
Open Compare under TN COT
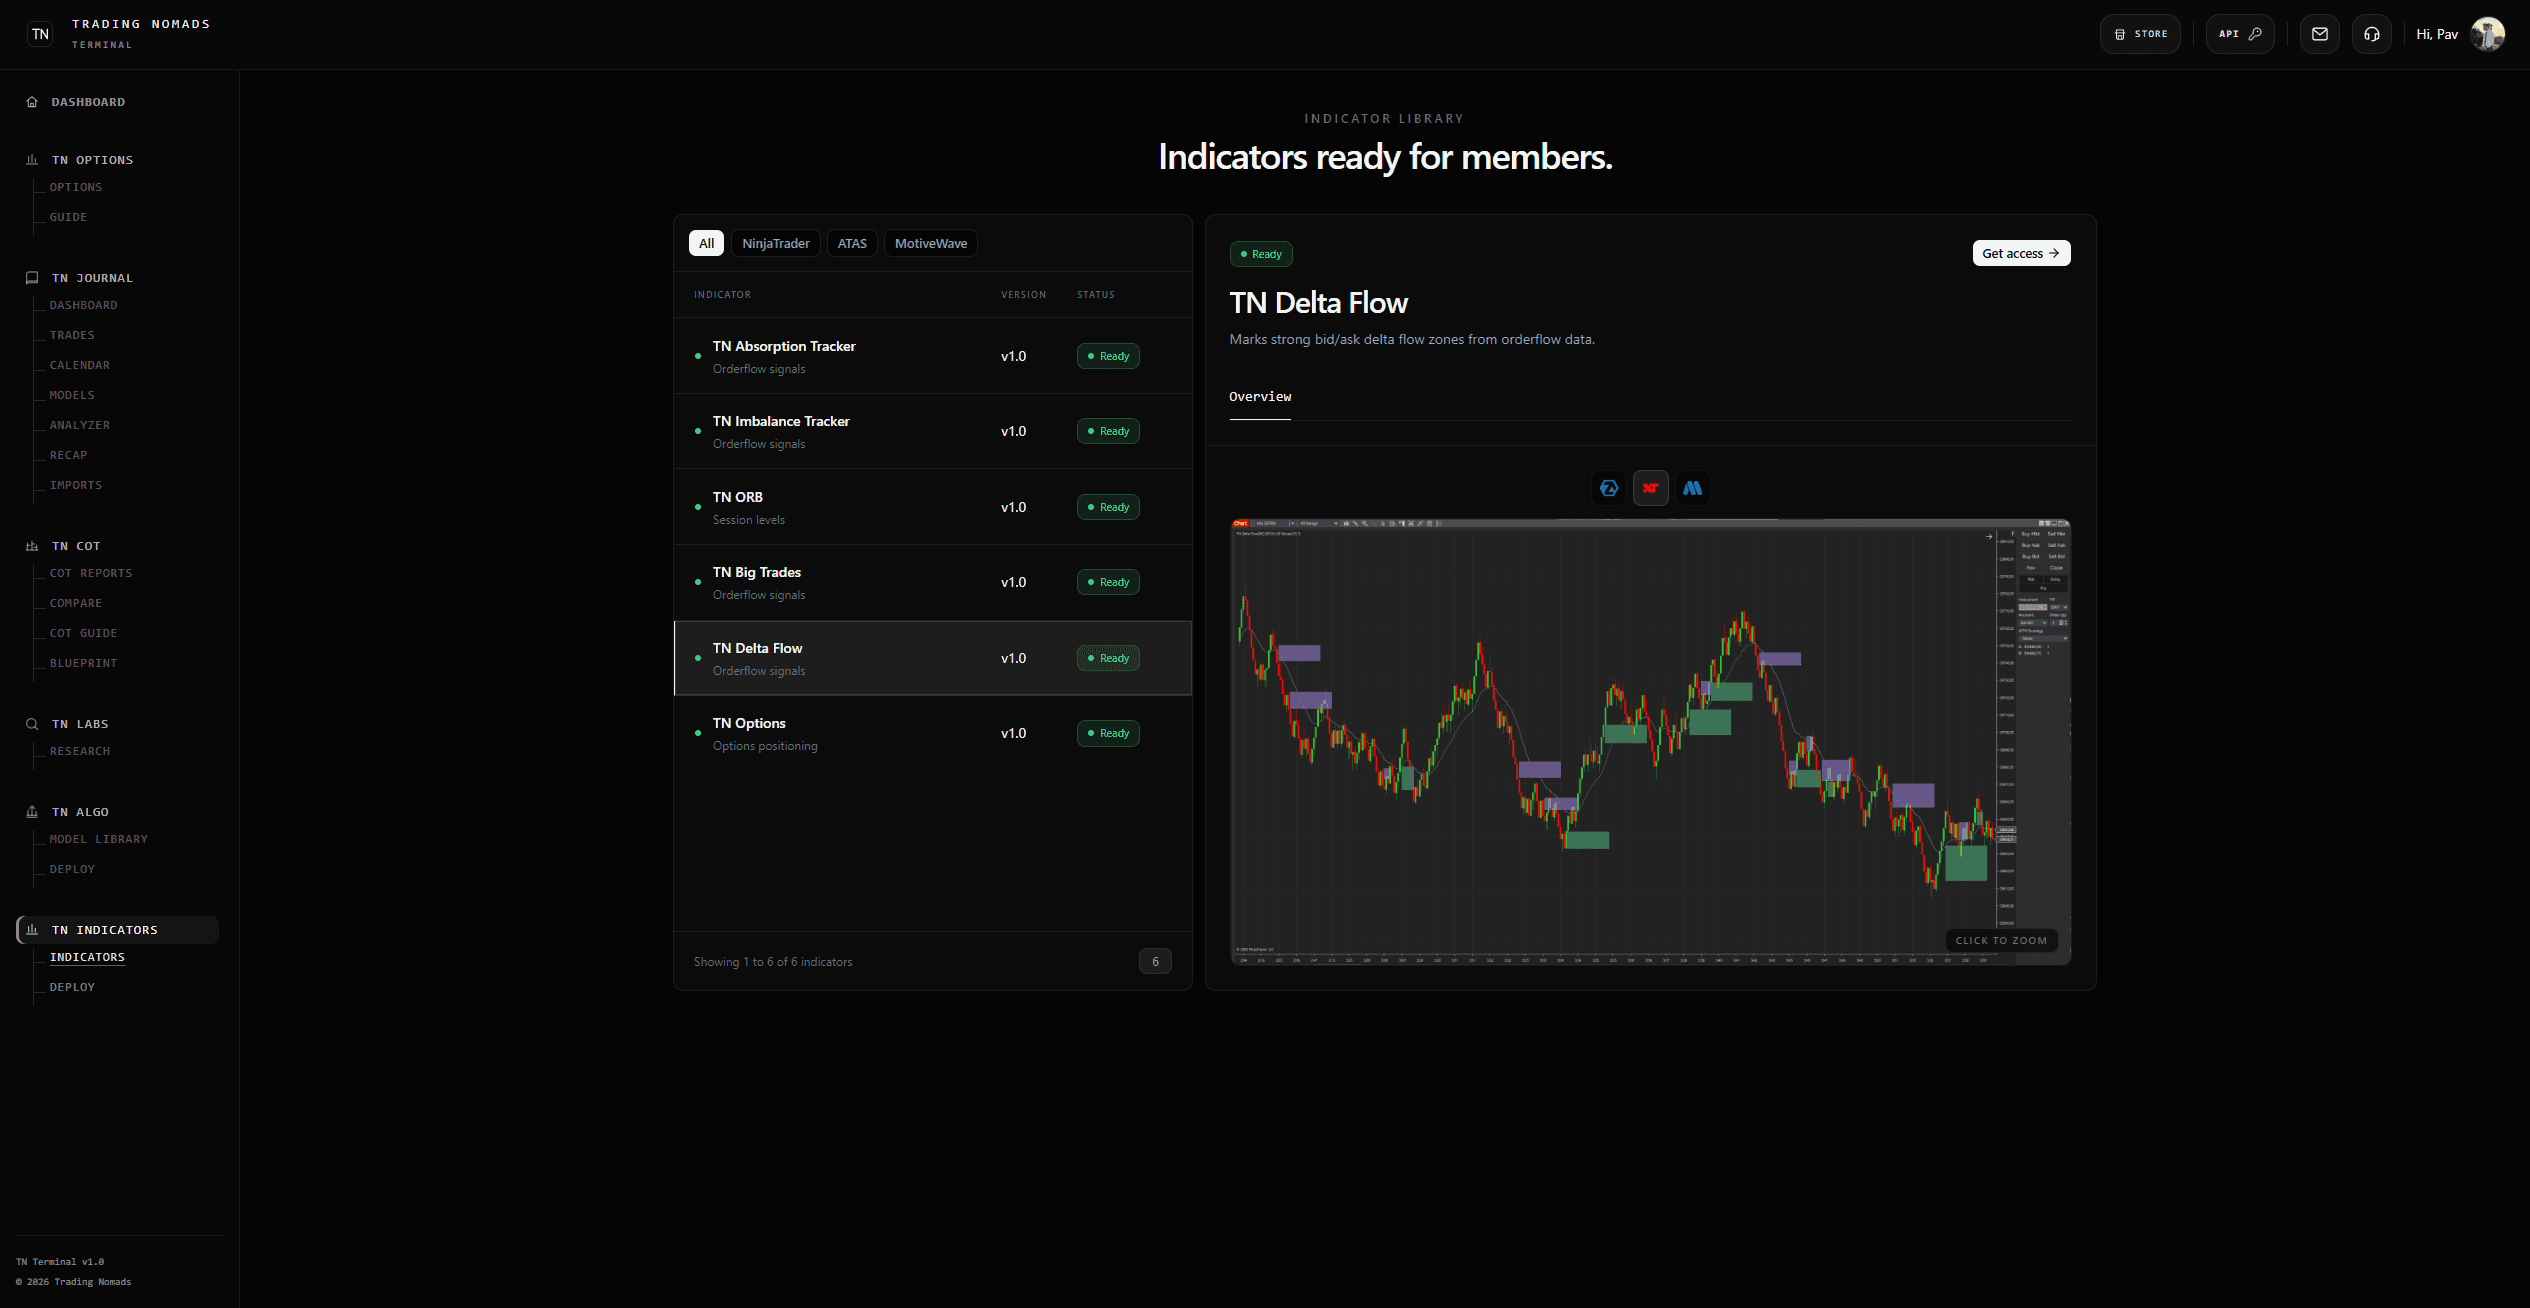coord(76,603)
